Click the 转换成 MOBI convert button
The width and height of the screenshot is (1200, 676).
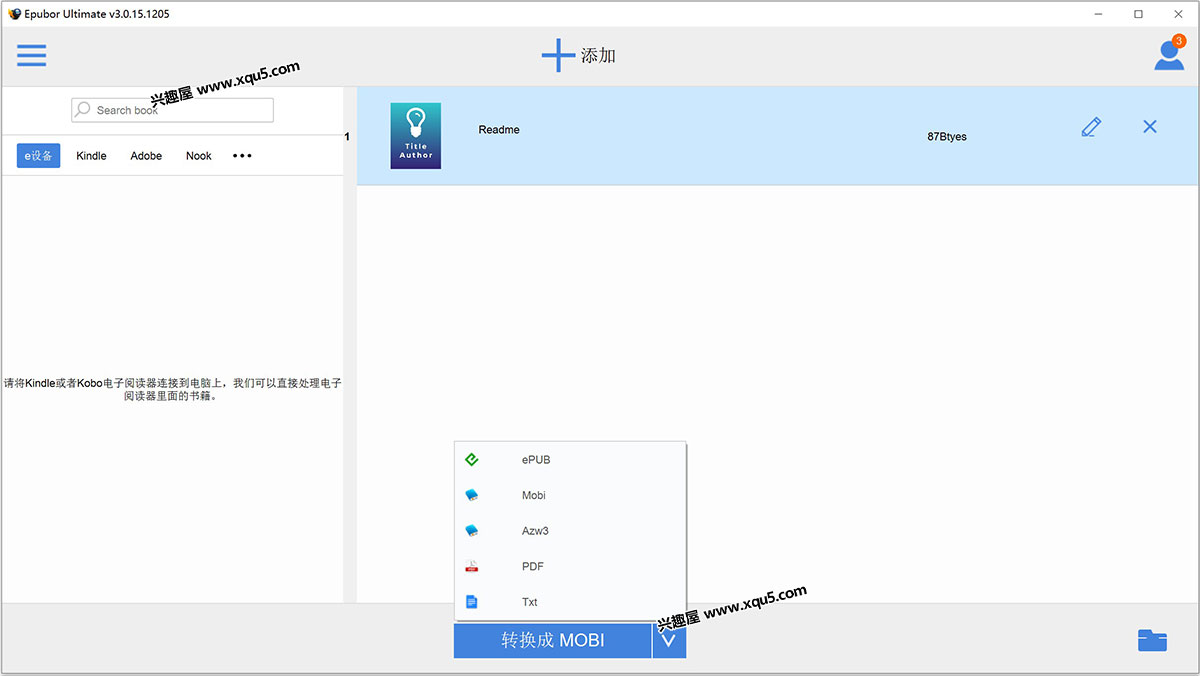click(552, 640)
